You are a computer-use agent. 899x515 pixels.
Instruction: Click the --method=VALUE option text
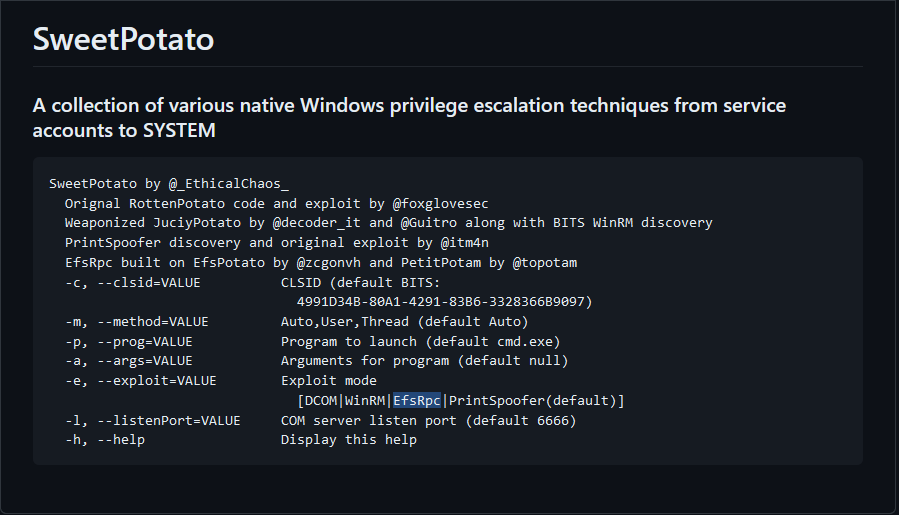pos(153,322)
